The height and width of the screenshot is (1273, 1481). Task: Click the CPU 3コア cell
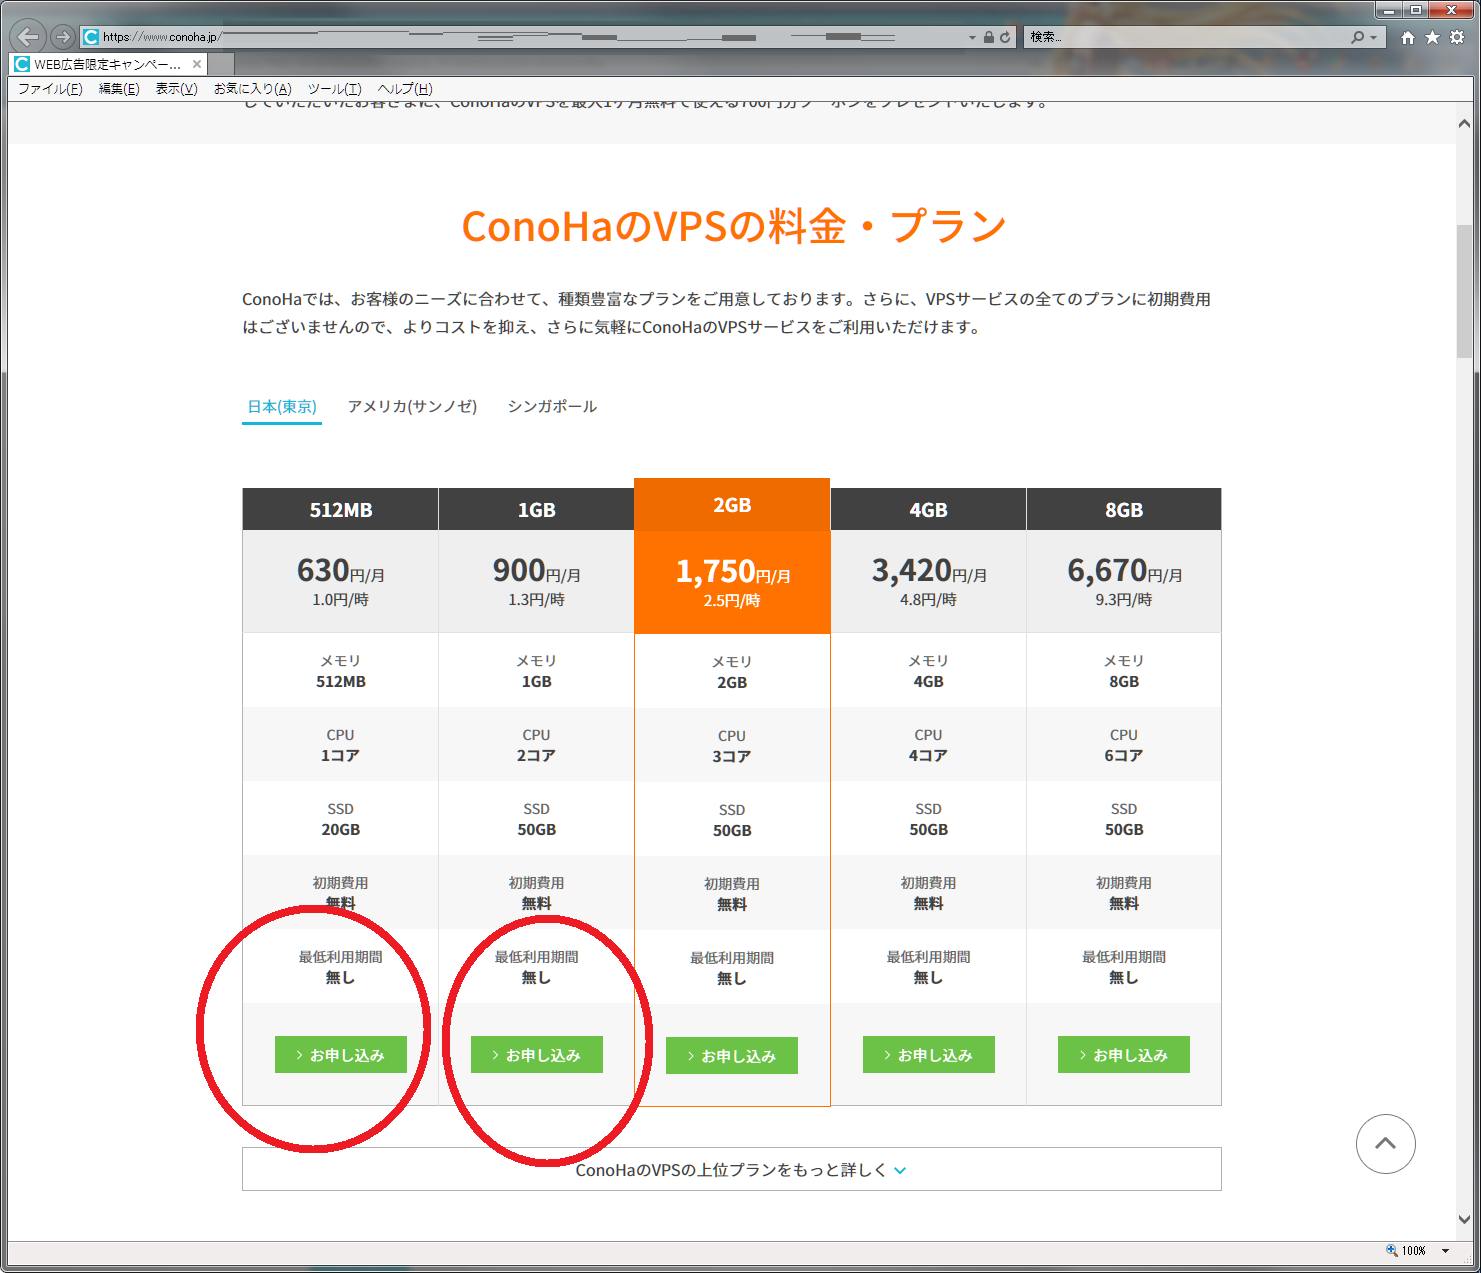pos(732,746)
